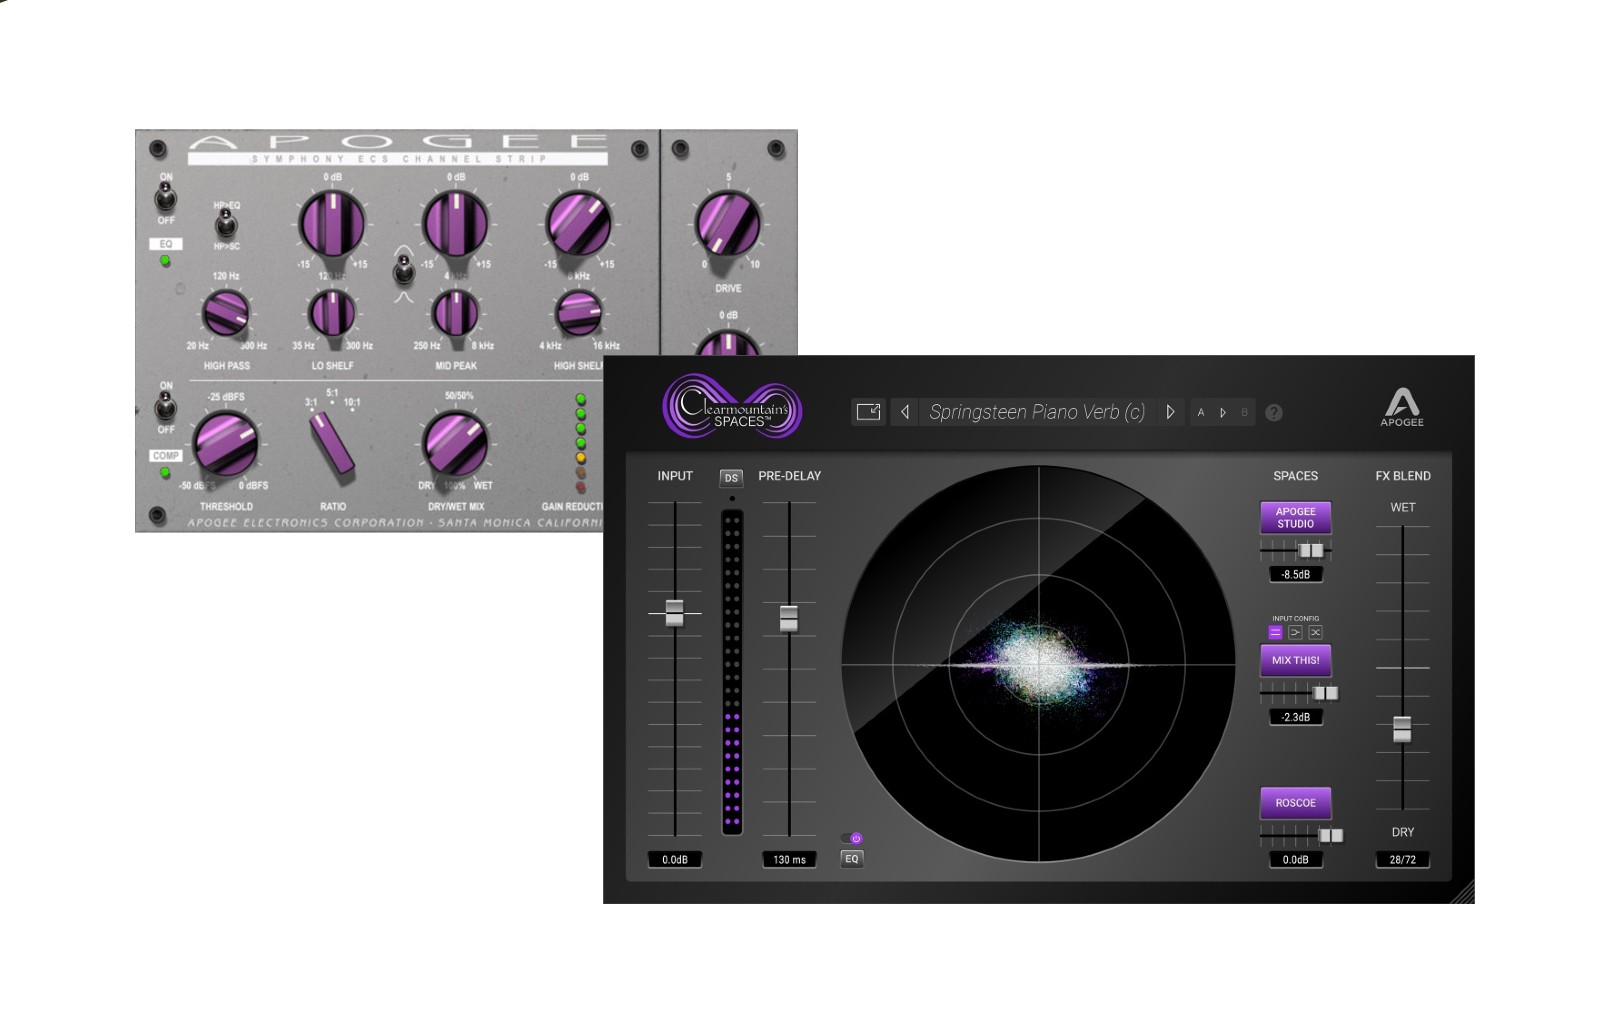
Task: Click the 130 ms pre-delay value field
Action: click(789, 859)
